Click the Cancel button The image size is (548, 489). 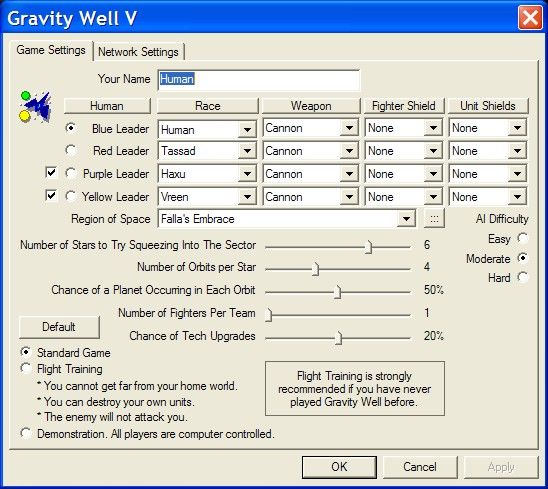(420, 467)
